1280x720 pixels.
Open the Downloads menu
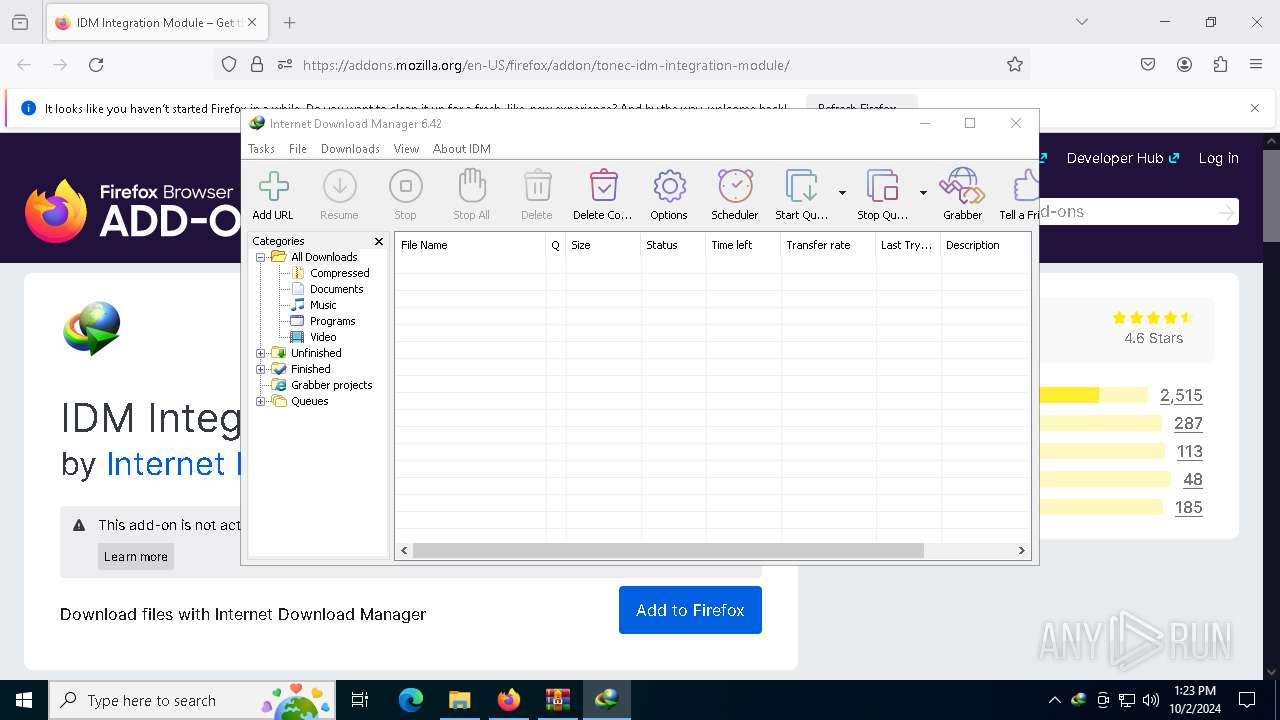(x=350, y=149)
